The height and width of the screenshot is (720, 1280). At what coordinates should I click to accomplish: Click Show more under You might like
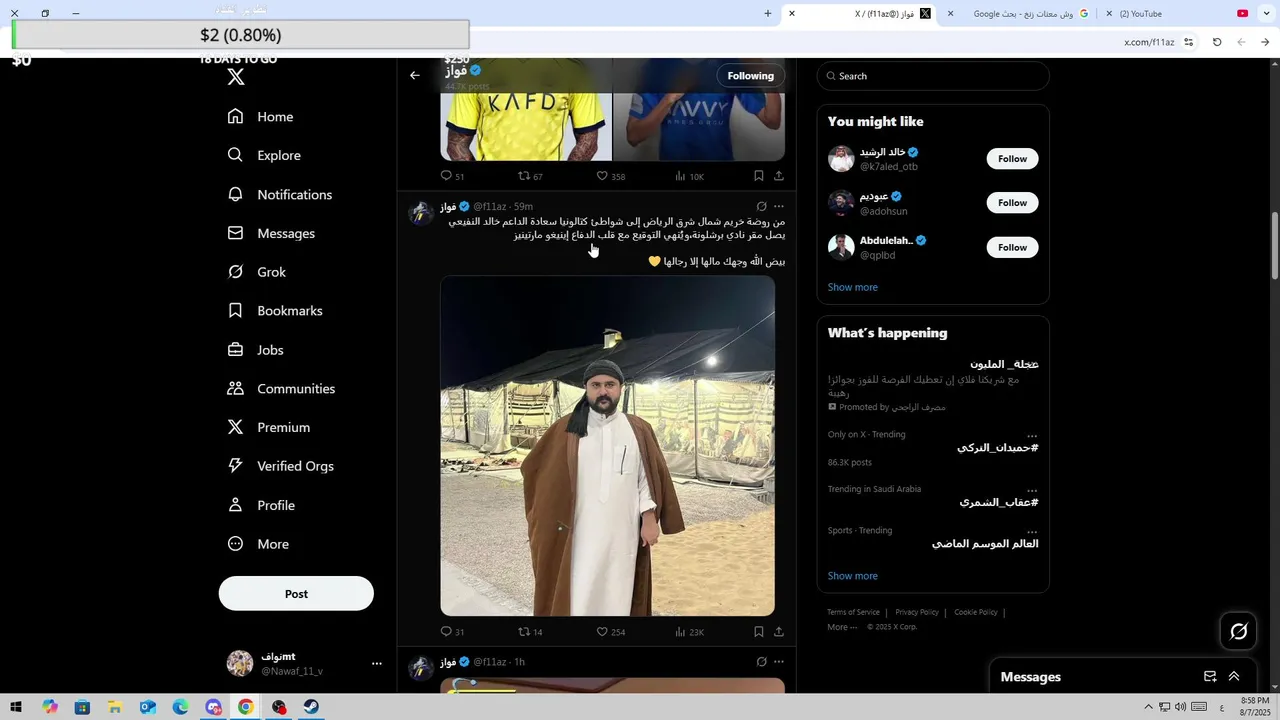[x=853, y=287]
